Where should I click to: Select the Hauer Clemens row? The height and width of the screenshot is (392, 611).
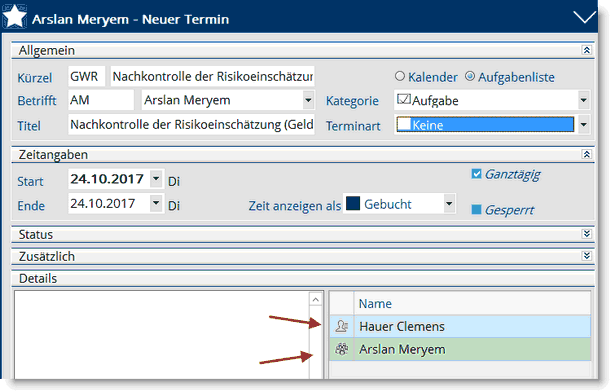(x=460, y=327)
